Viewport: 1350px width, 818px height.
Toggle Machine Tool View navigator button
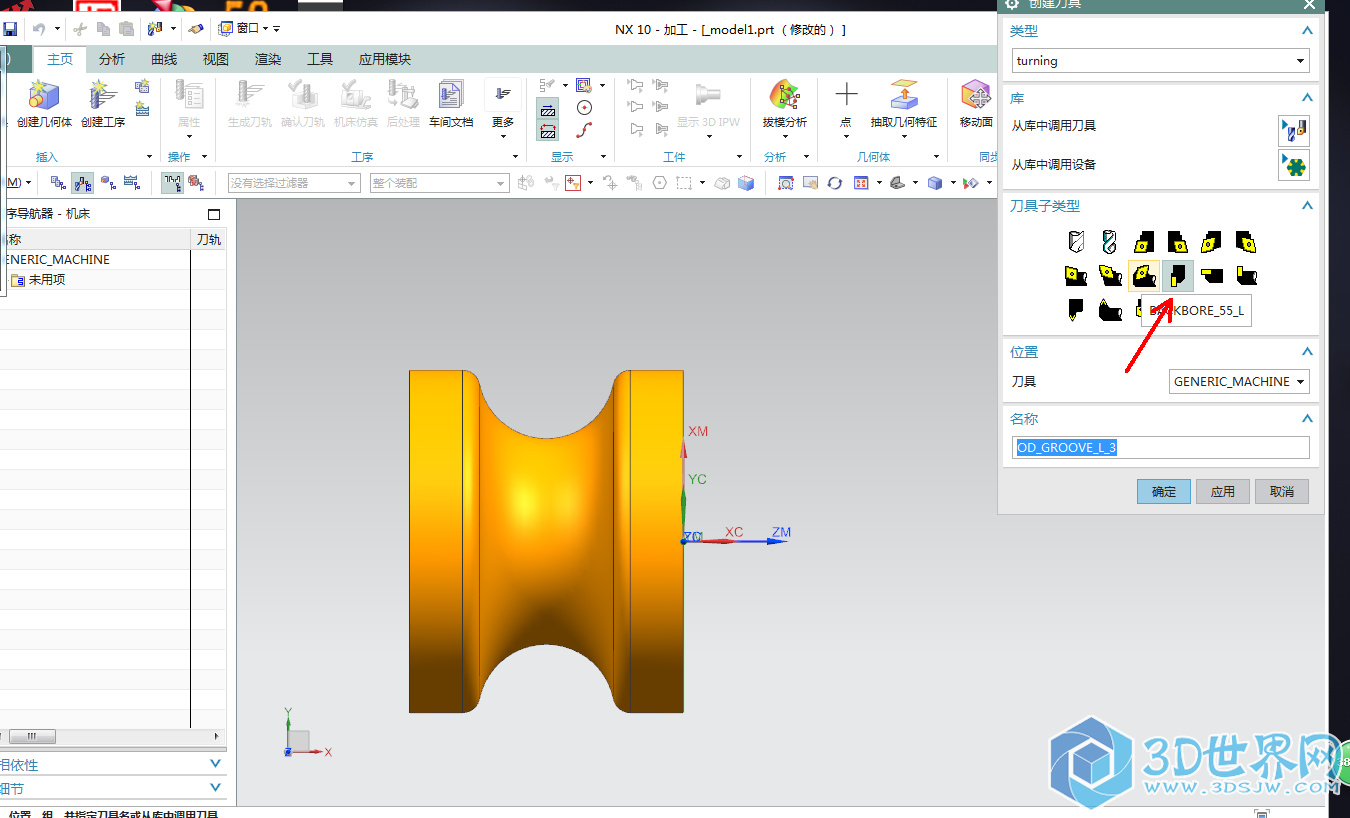[x=83, y=183]
